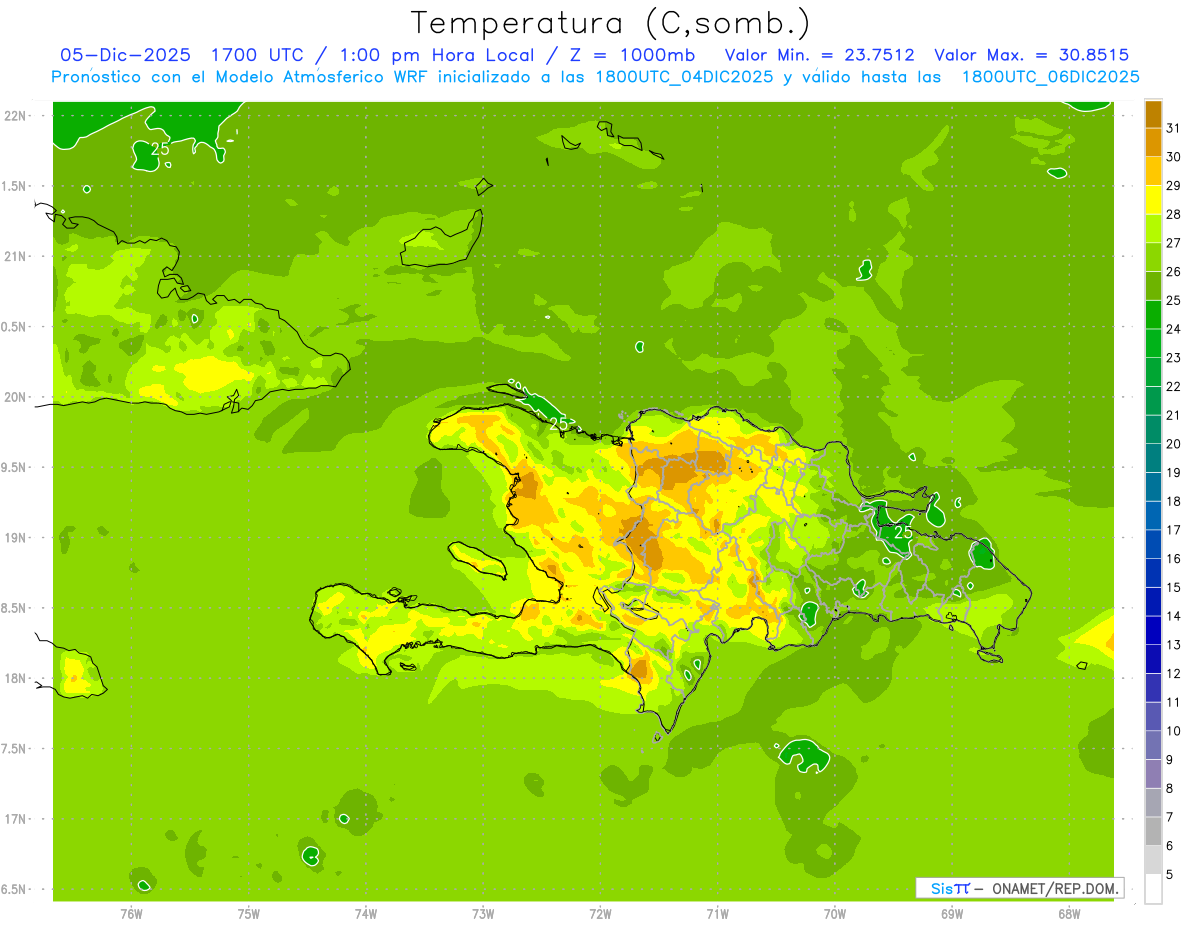Click the '11' label on the color scale
1200x927 pixels.
1175,702
